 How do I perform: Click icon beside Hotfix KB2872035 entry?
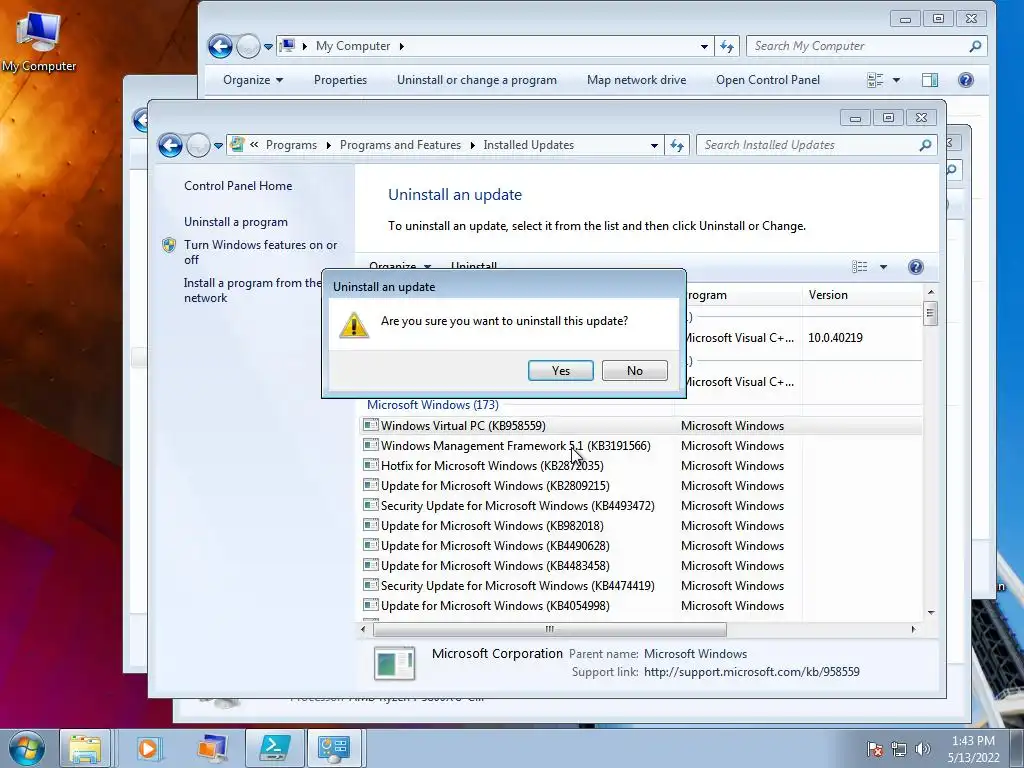point(370,465)
